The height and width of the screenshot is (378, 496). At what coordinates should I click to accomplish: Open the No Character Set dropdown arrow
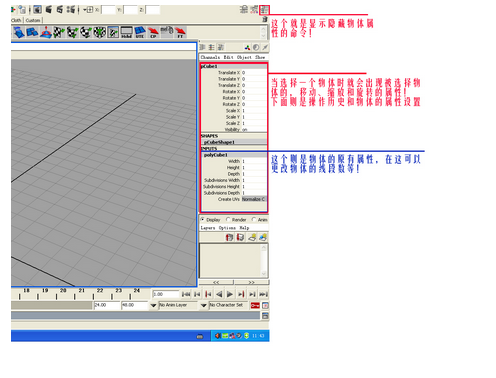(204, 305)
